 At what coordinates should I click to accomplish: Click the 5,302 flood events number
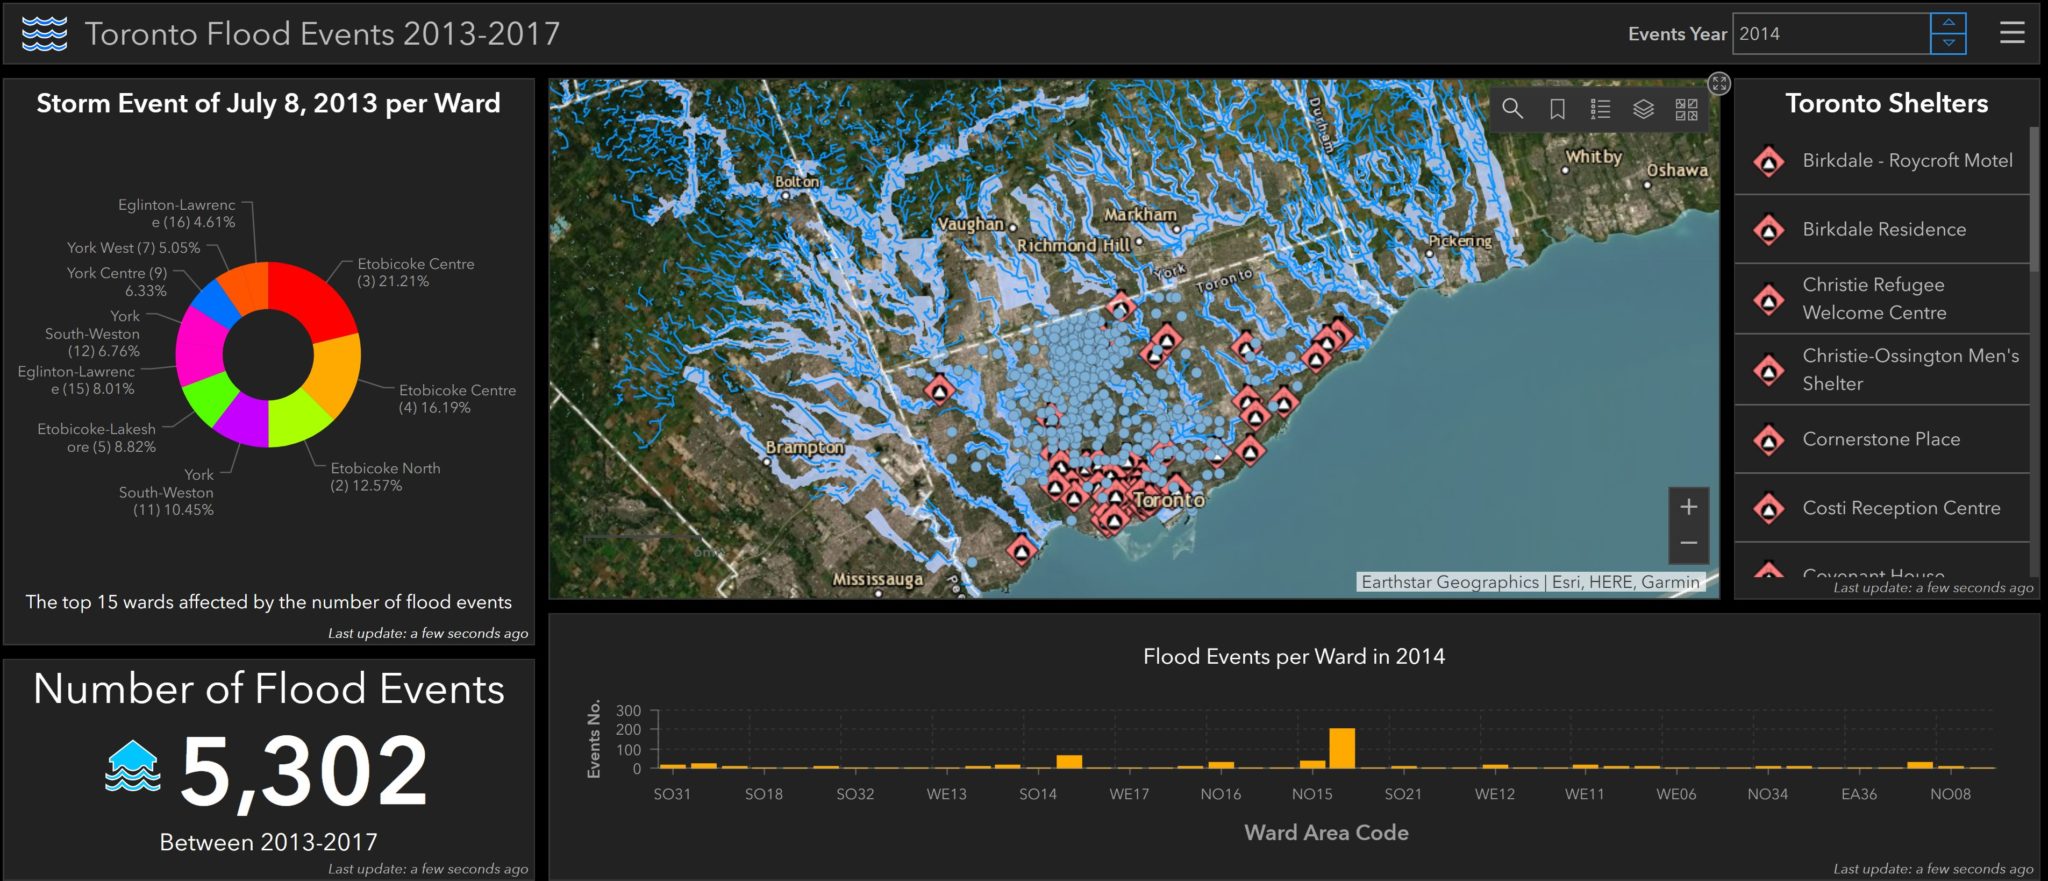tap(305, 770)
